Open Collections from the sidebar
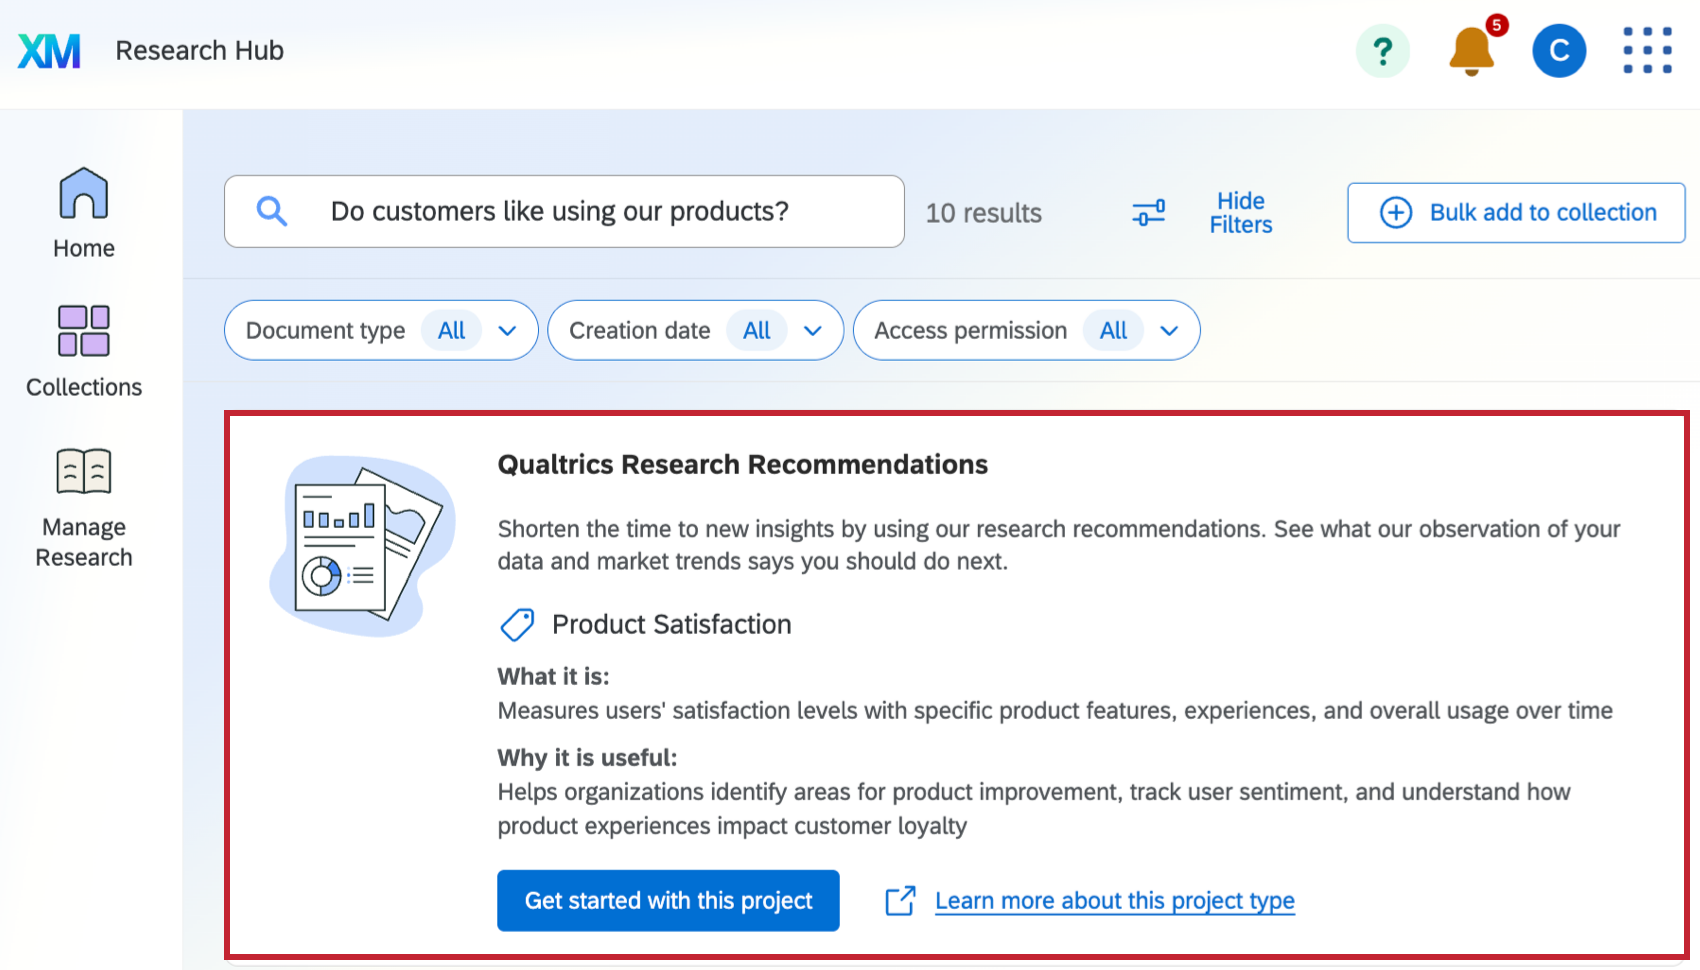 pos(82,352)
